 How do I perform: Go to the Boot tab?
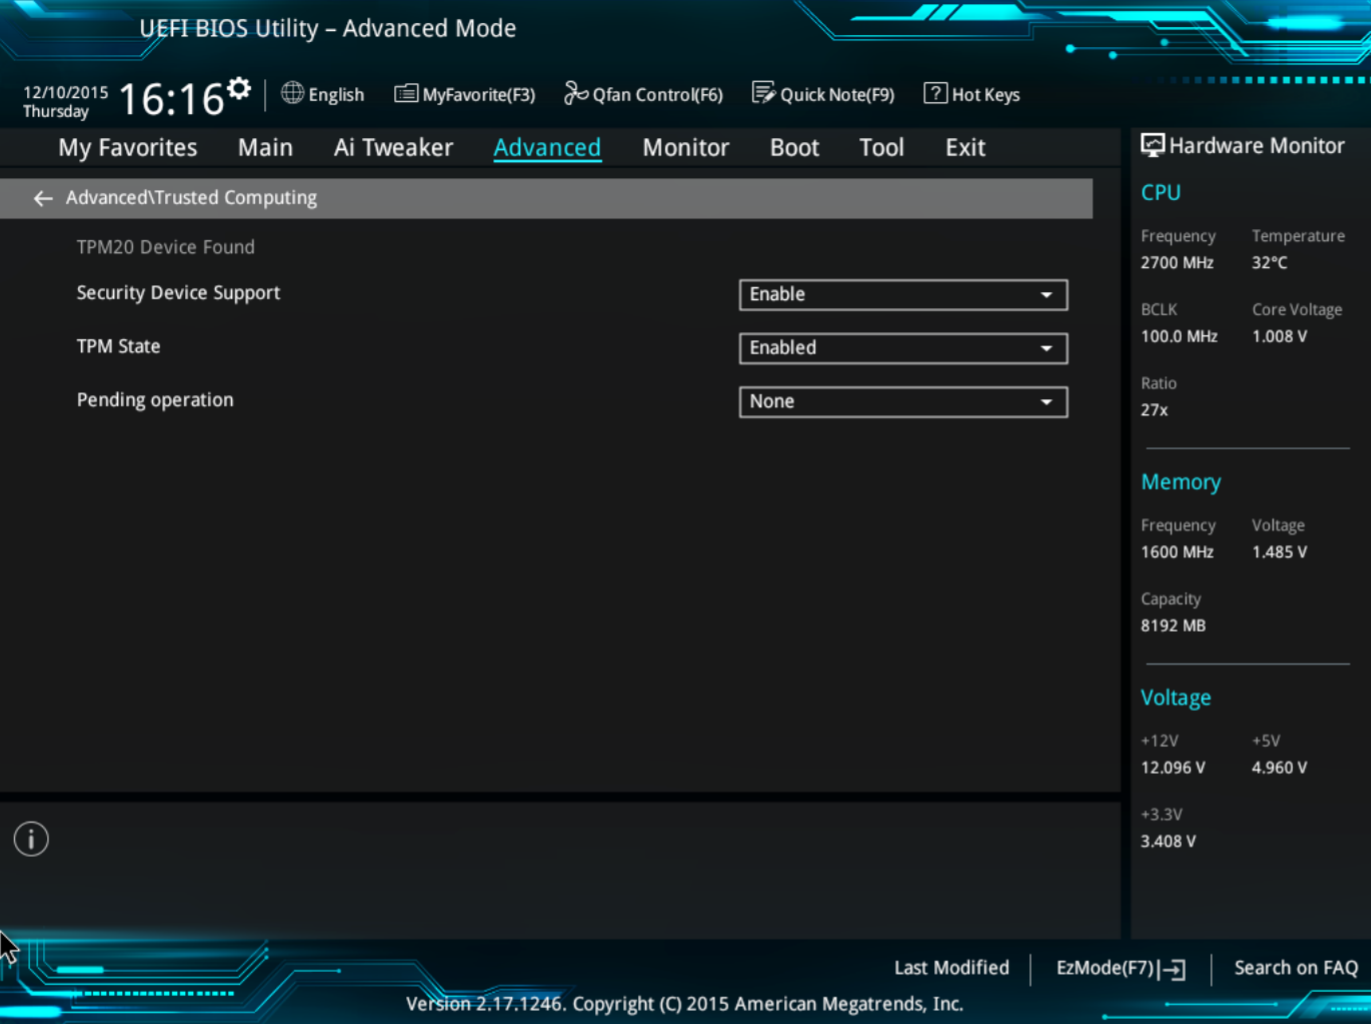794,148
